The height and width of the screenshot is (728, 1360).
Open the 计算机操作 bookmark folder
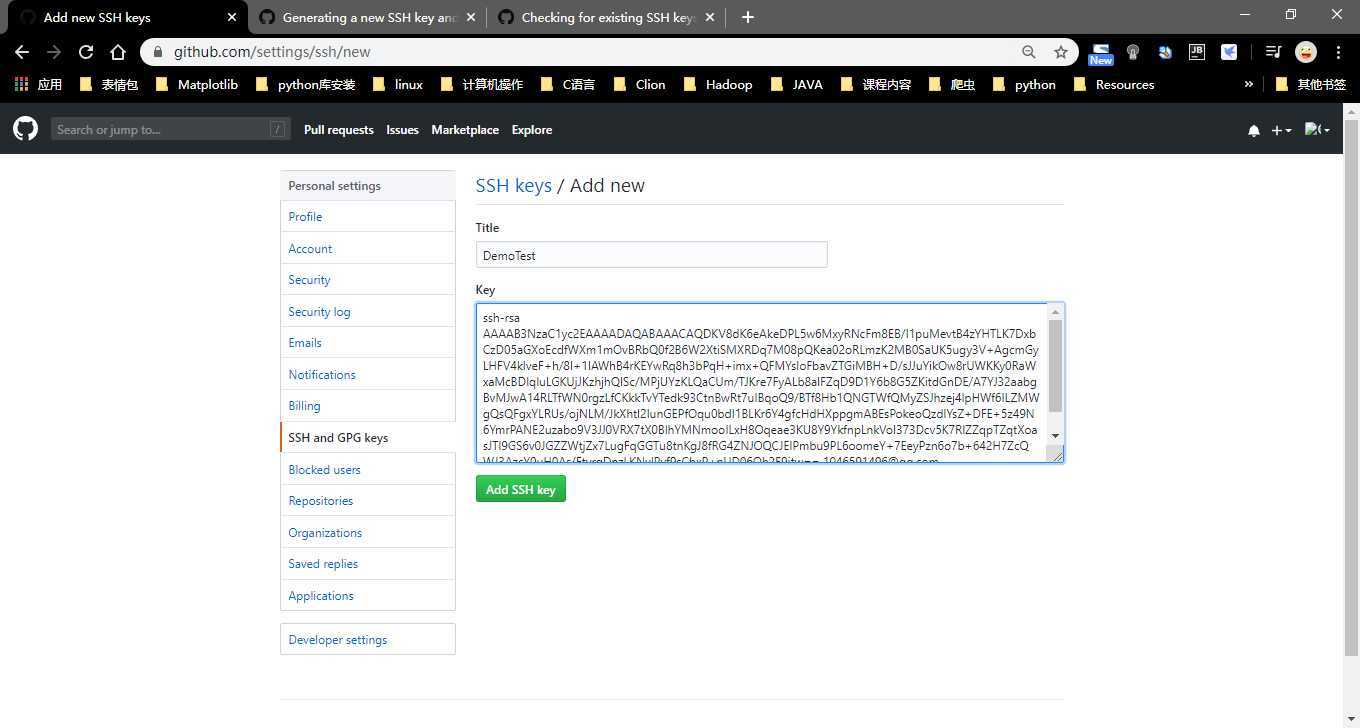pos(482,85)
